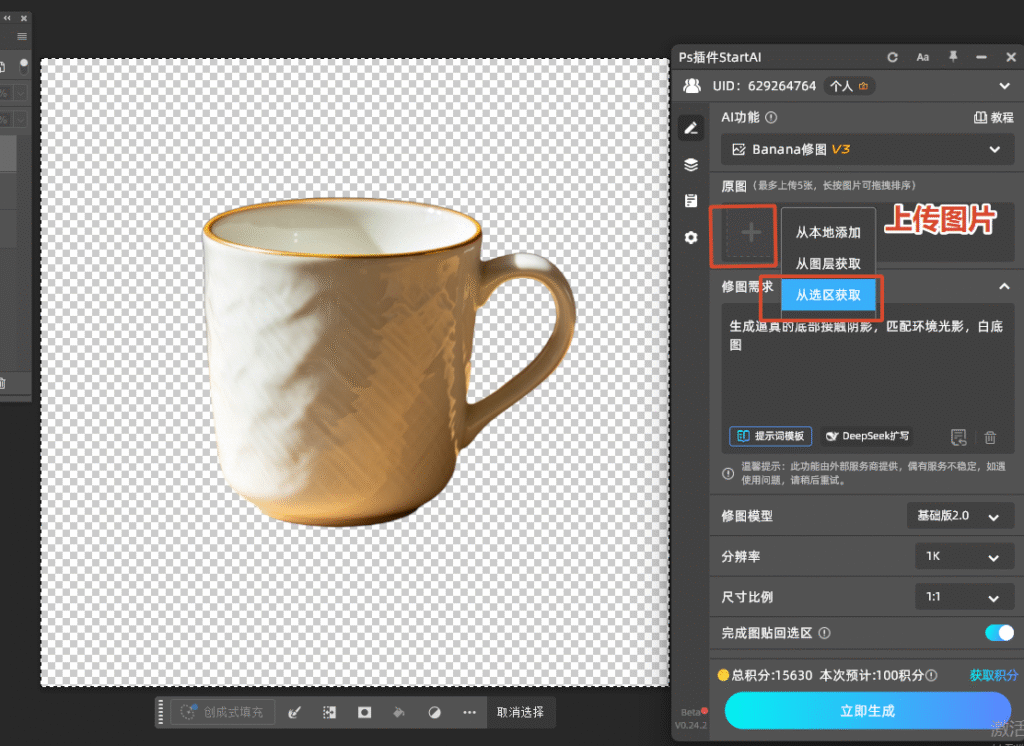Image resolution: width=1024 pixels, height=746 pixels.
Task: Open the 教程 tutorial link
Action: (993, 118)
